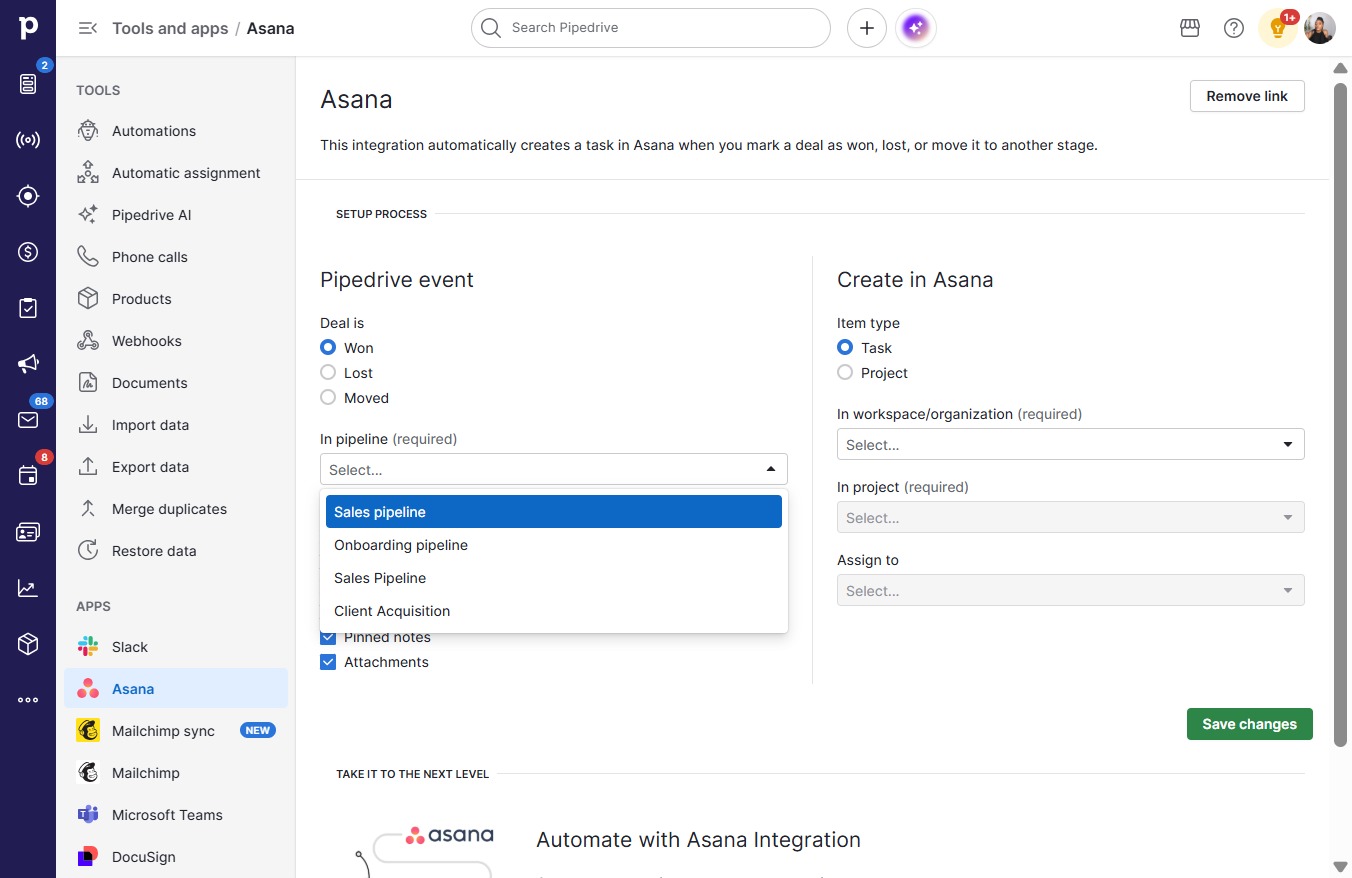Open the Sales Assistant lightbulb icon
This screenshot has height=878, width=1352.
[x=1278, y=28]
